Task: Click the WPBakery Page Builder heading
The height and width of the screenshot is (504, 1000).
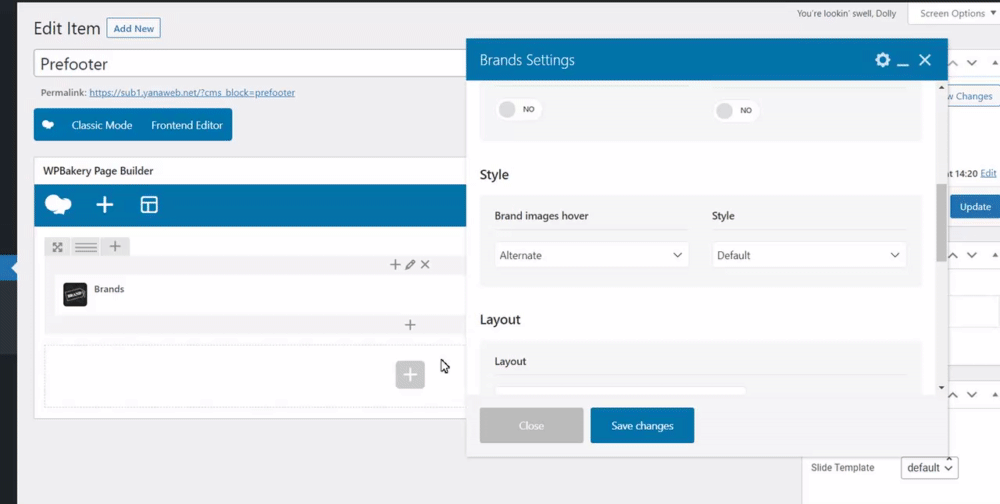Action: tap(98, 171)
